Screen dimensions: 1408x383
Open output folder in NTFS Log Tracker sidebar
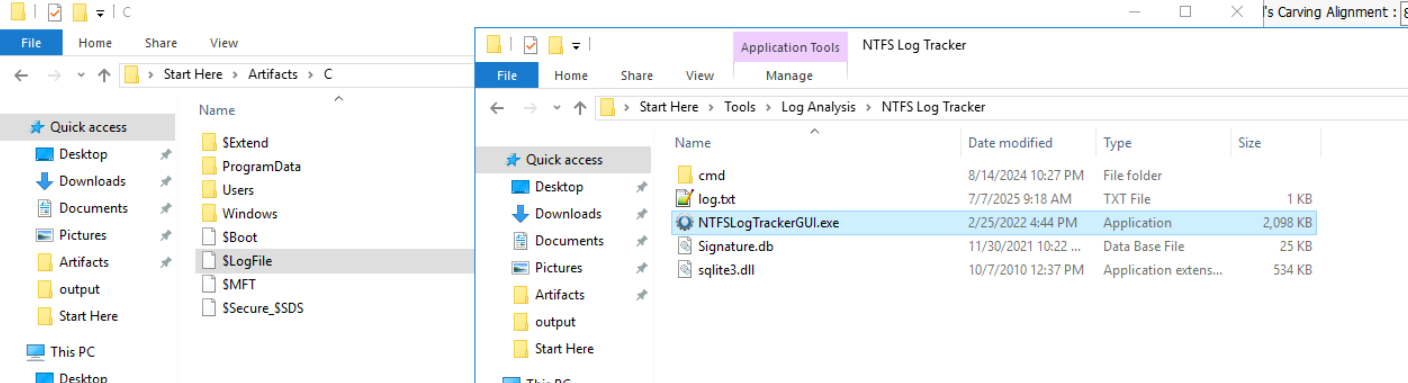point(555,322)
